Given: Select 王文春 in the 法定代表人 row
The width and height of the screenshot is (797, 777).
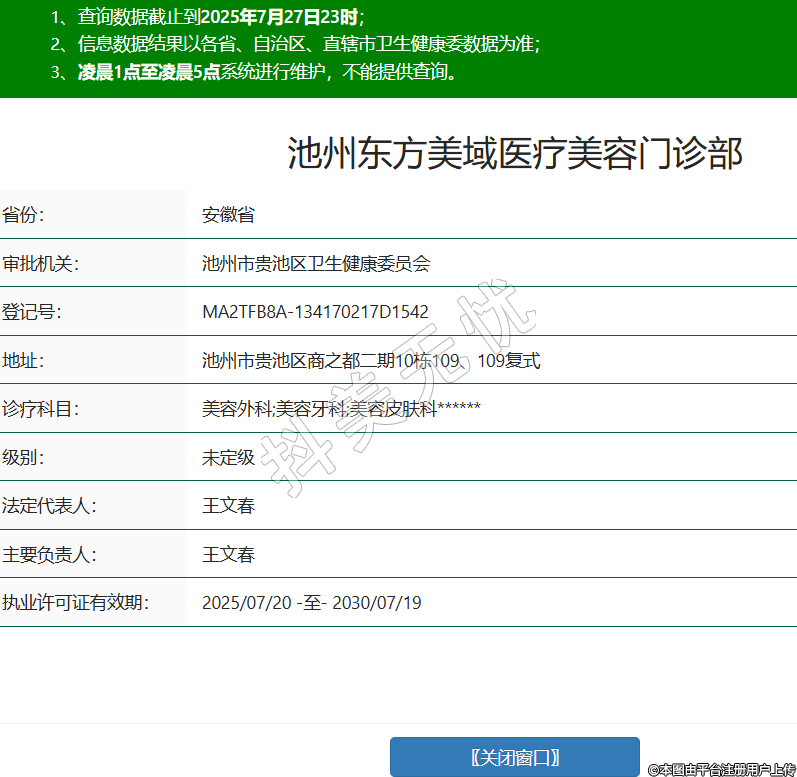Looking at the screenshot, I should 228,506.
